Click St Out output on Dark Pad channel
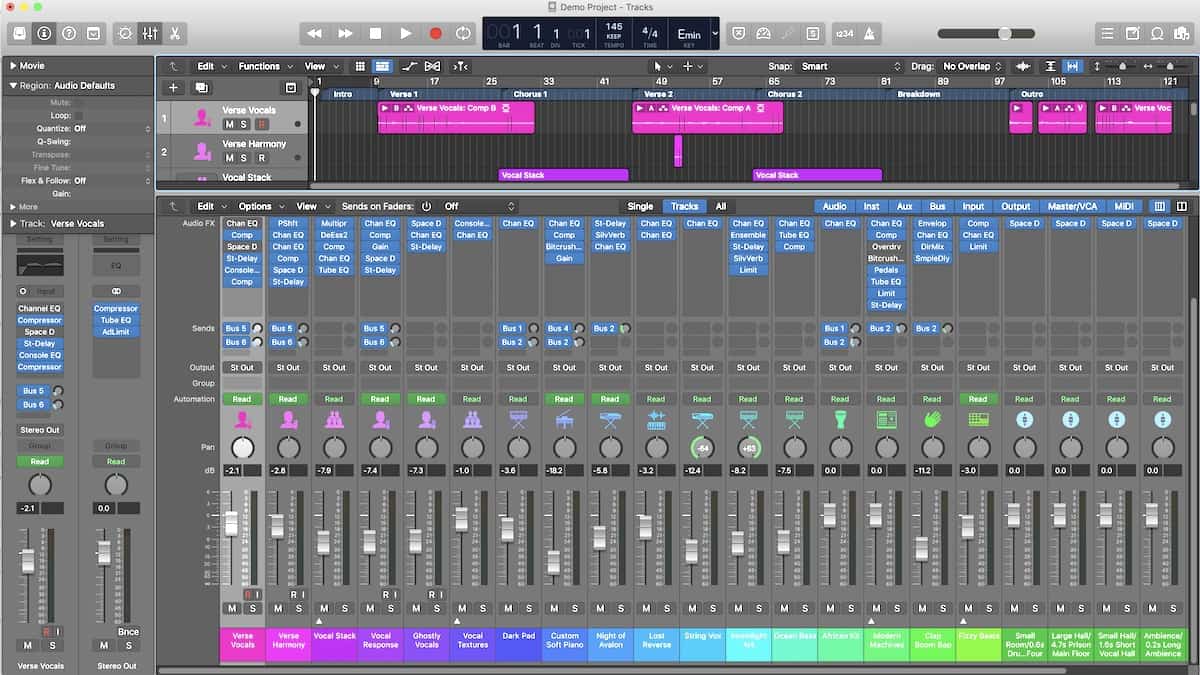 coord(518,367)
